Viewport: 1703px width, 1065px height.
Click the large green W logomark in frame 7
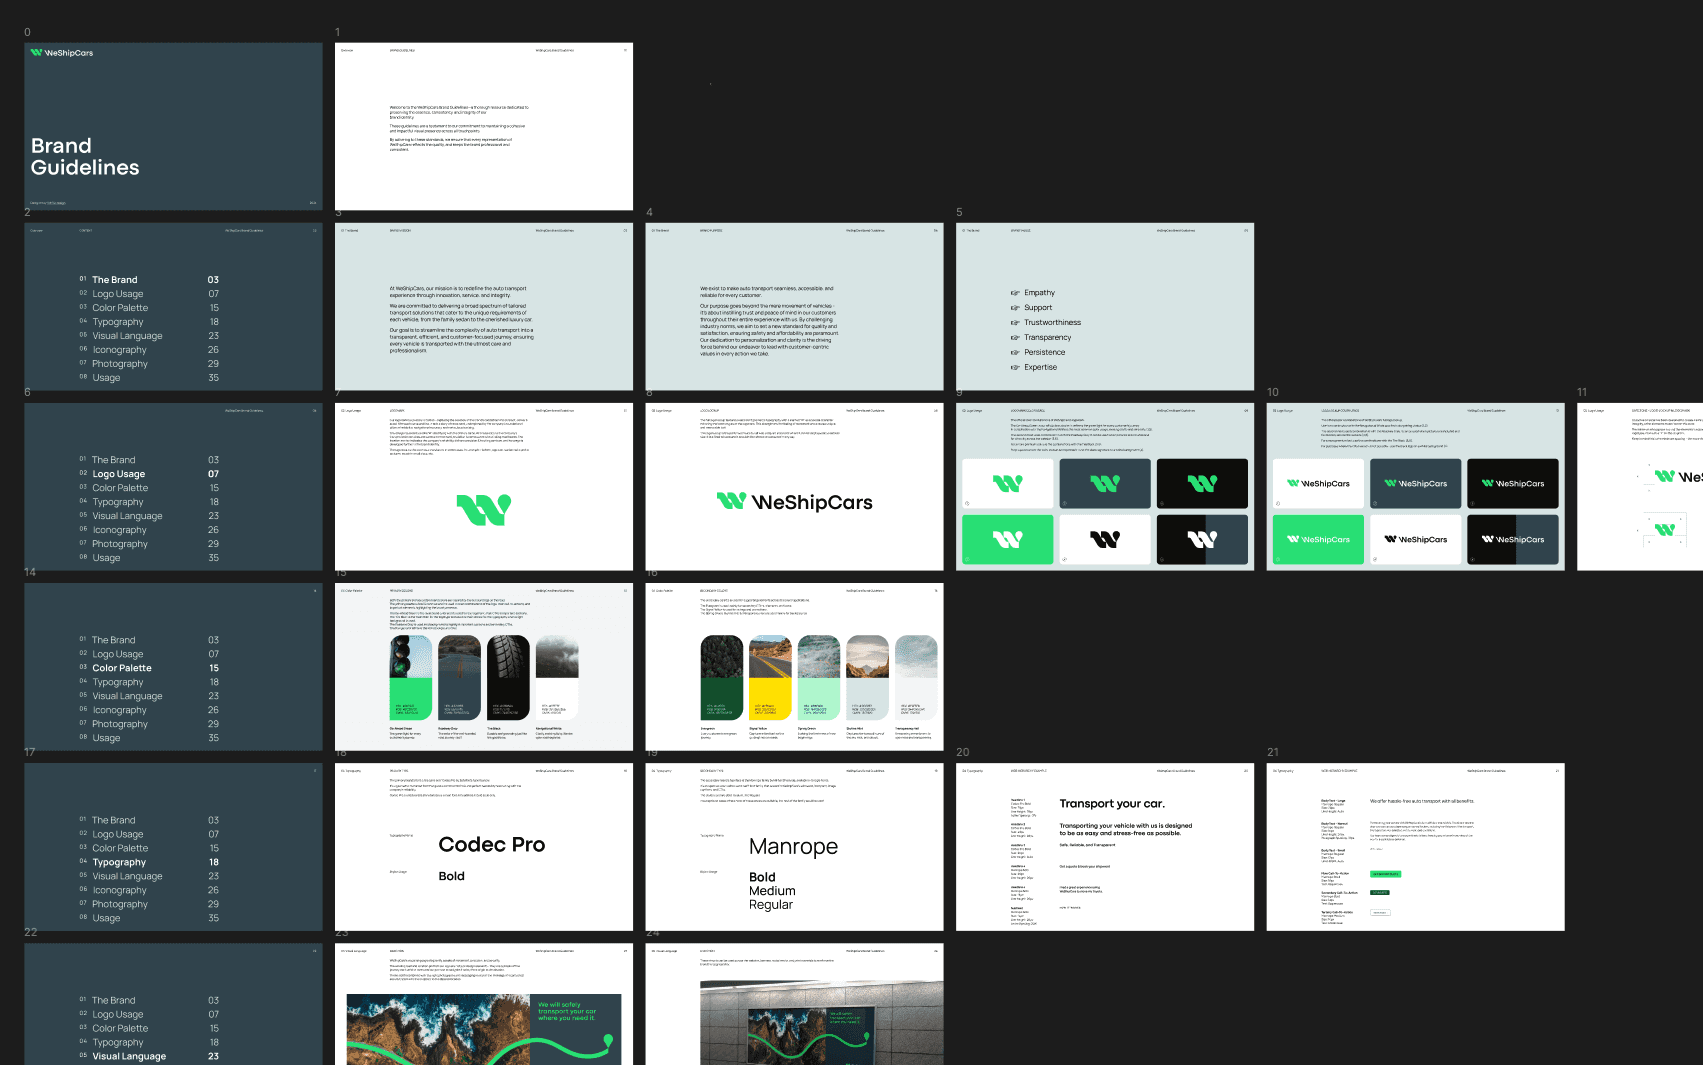484,510
